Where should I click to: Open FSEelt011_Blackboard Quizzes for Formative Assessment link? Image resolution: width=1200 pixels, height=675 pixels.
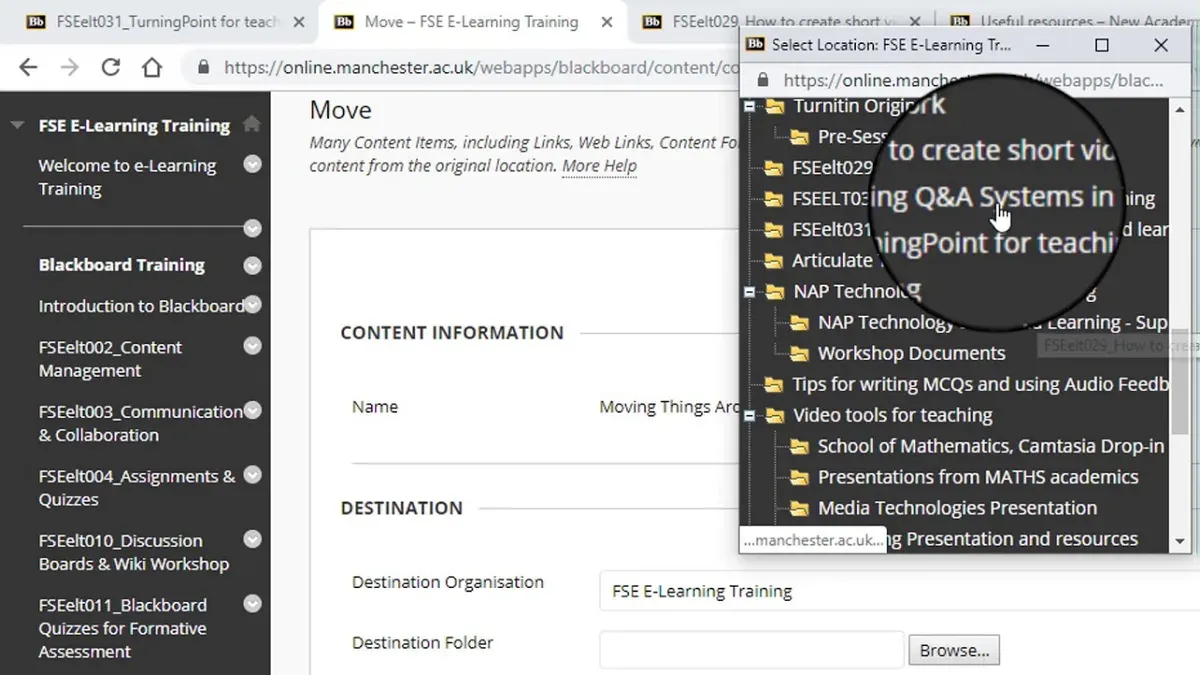[x=122, y=628]
